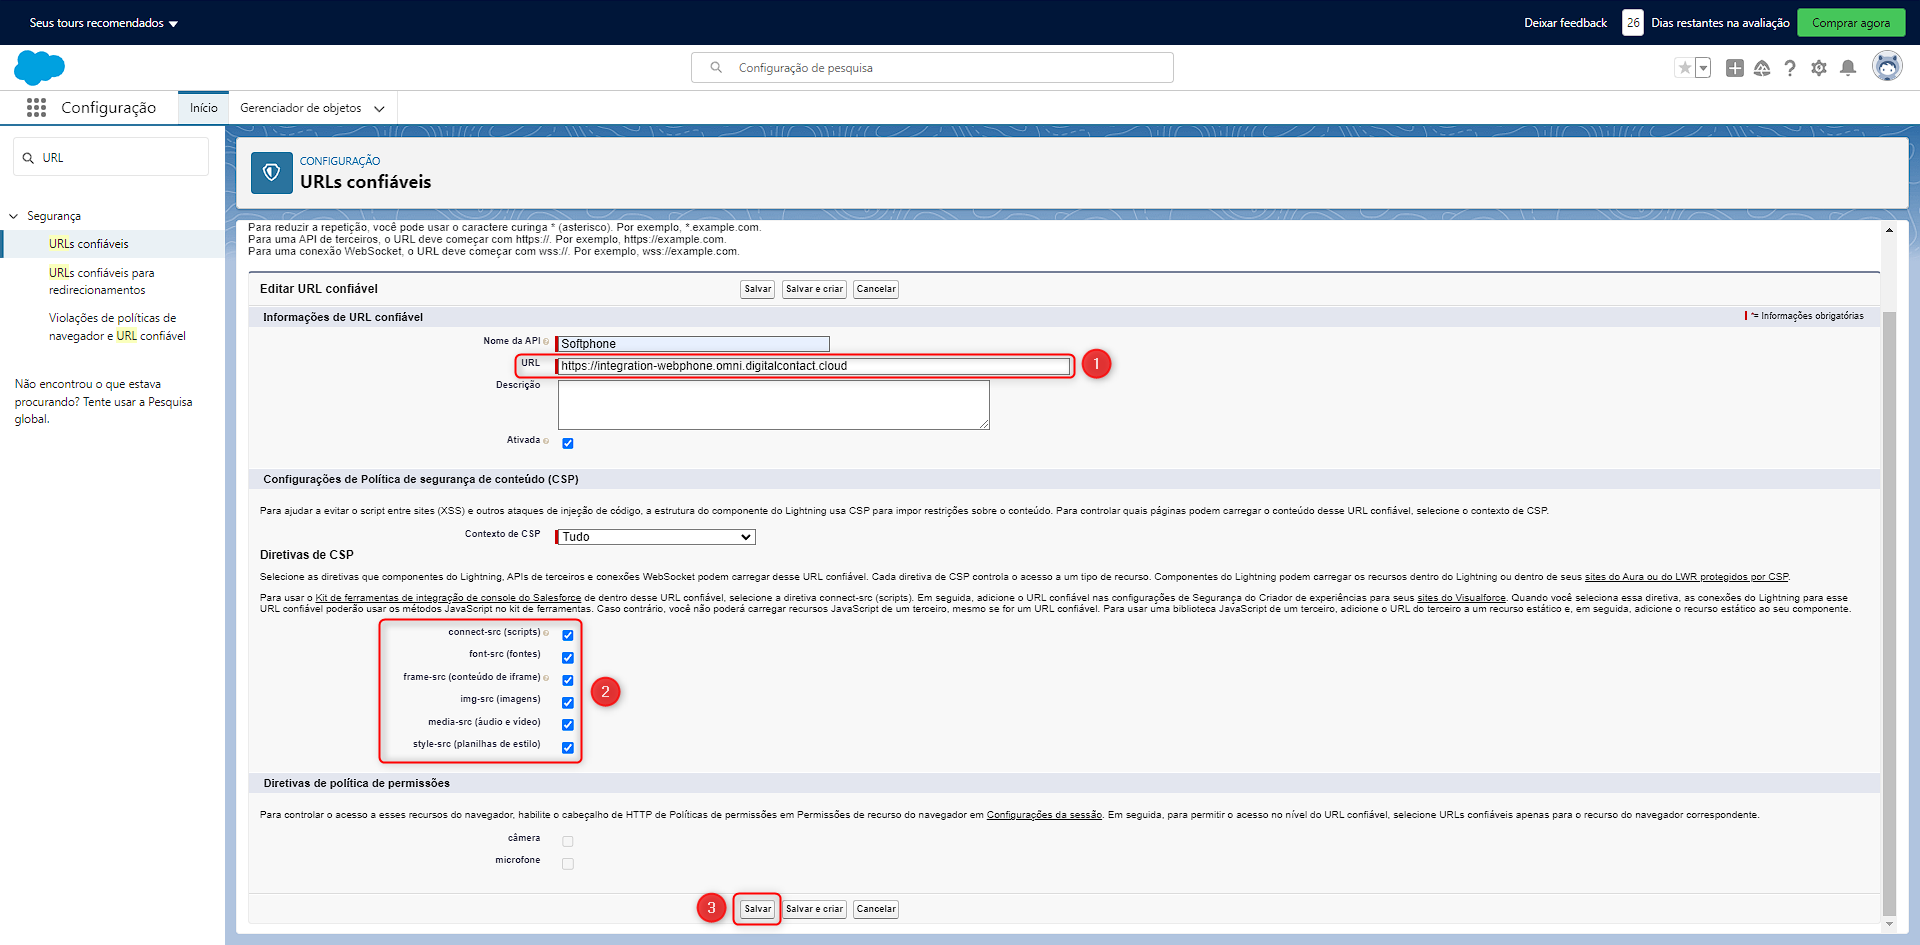Click the bottom Salvar e criar button
Viewport: 1920px width, 945px height.
click(x=814, y=909)
